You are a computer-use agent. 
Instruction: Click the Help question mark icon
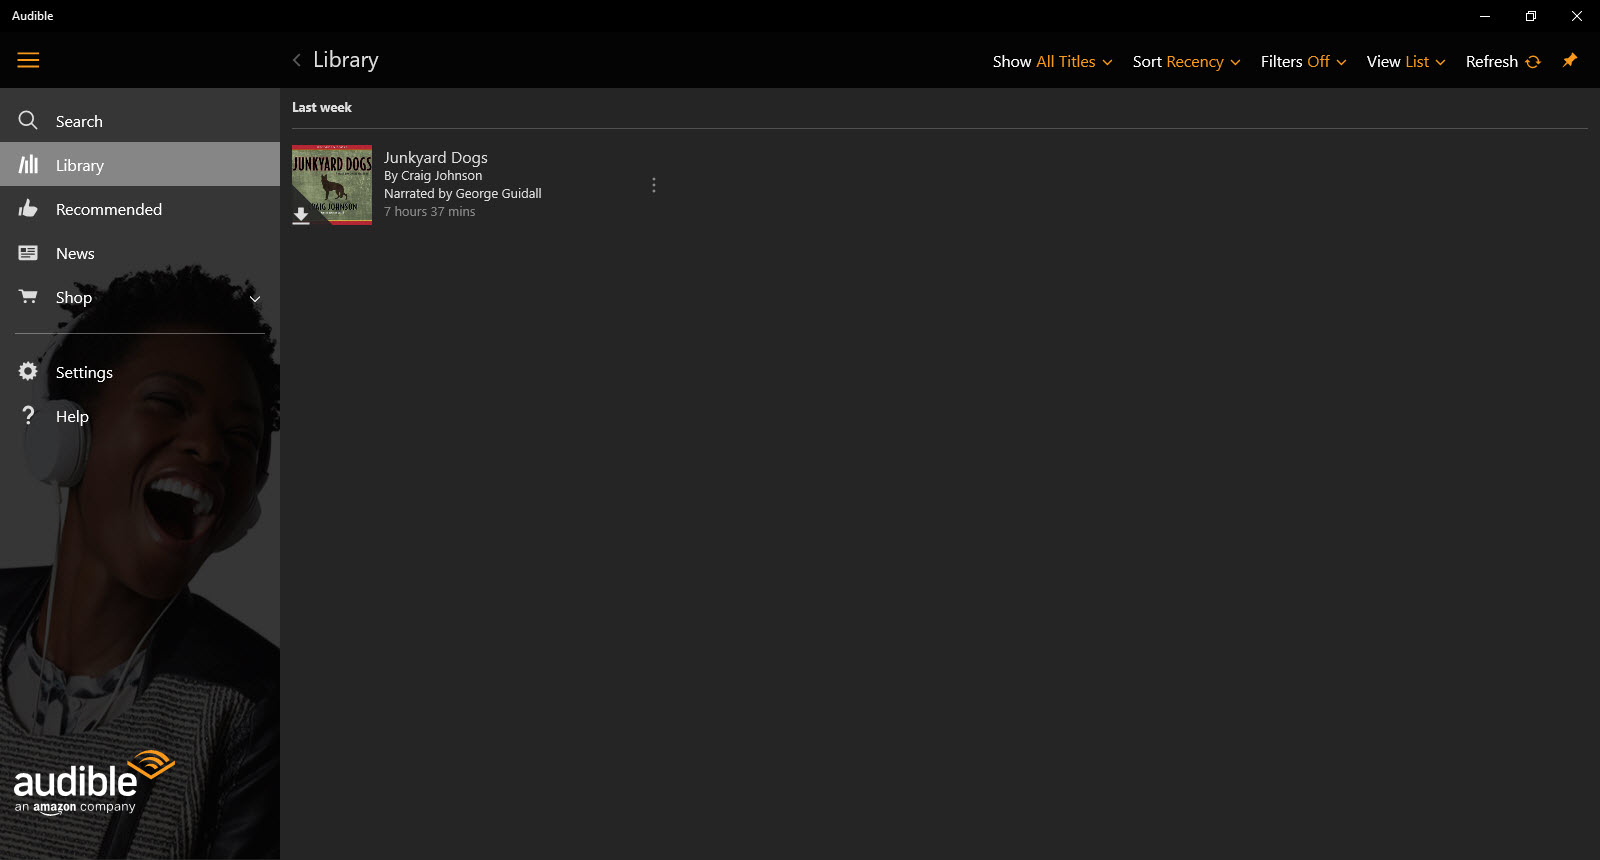(28, 416)
